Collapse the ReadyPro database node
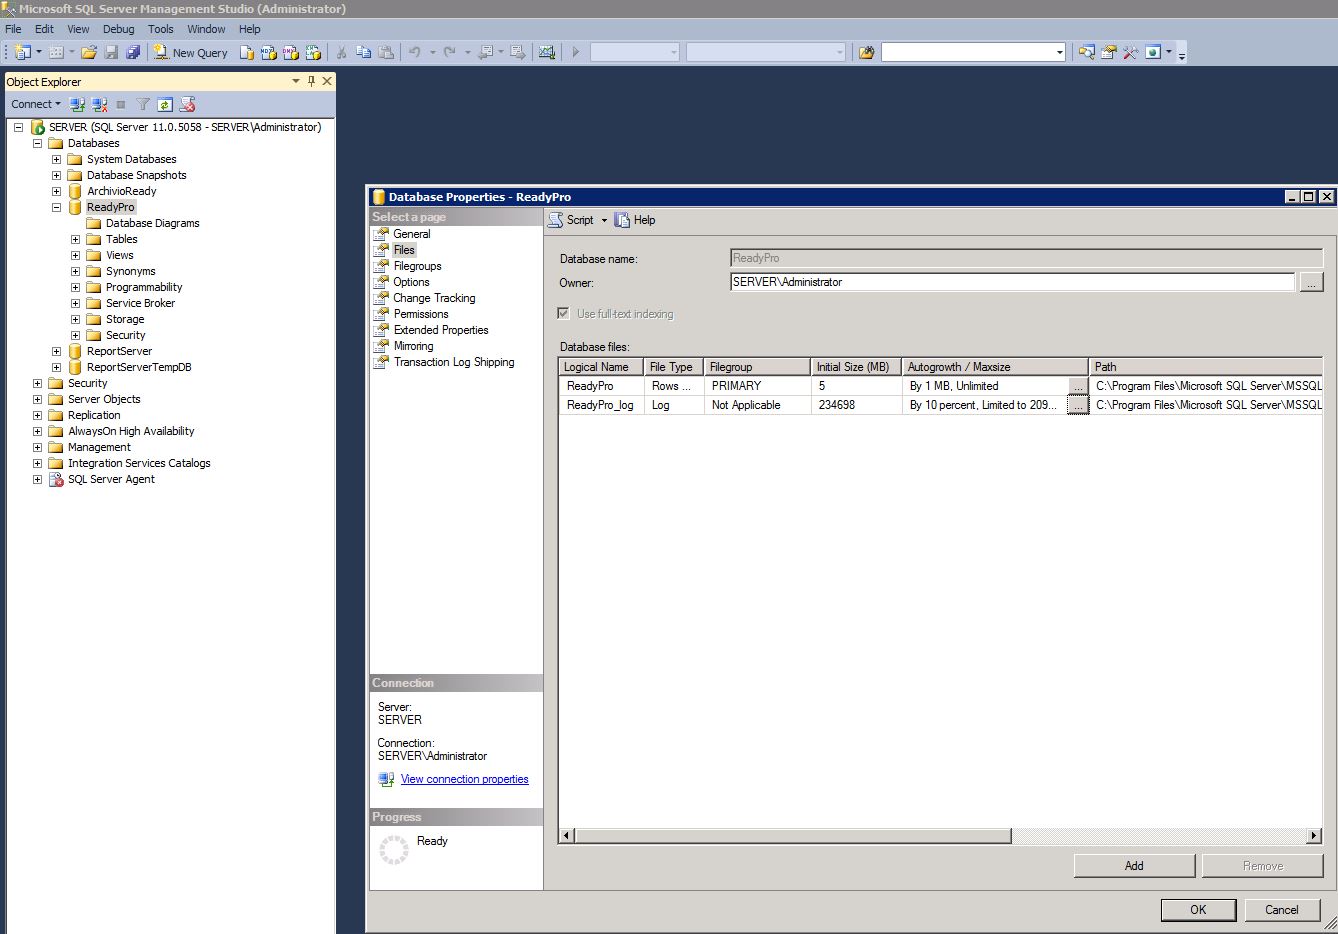 (x=56, y=207)
